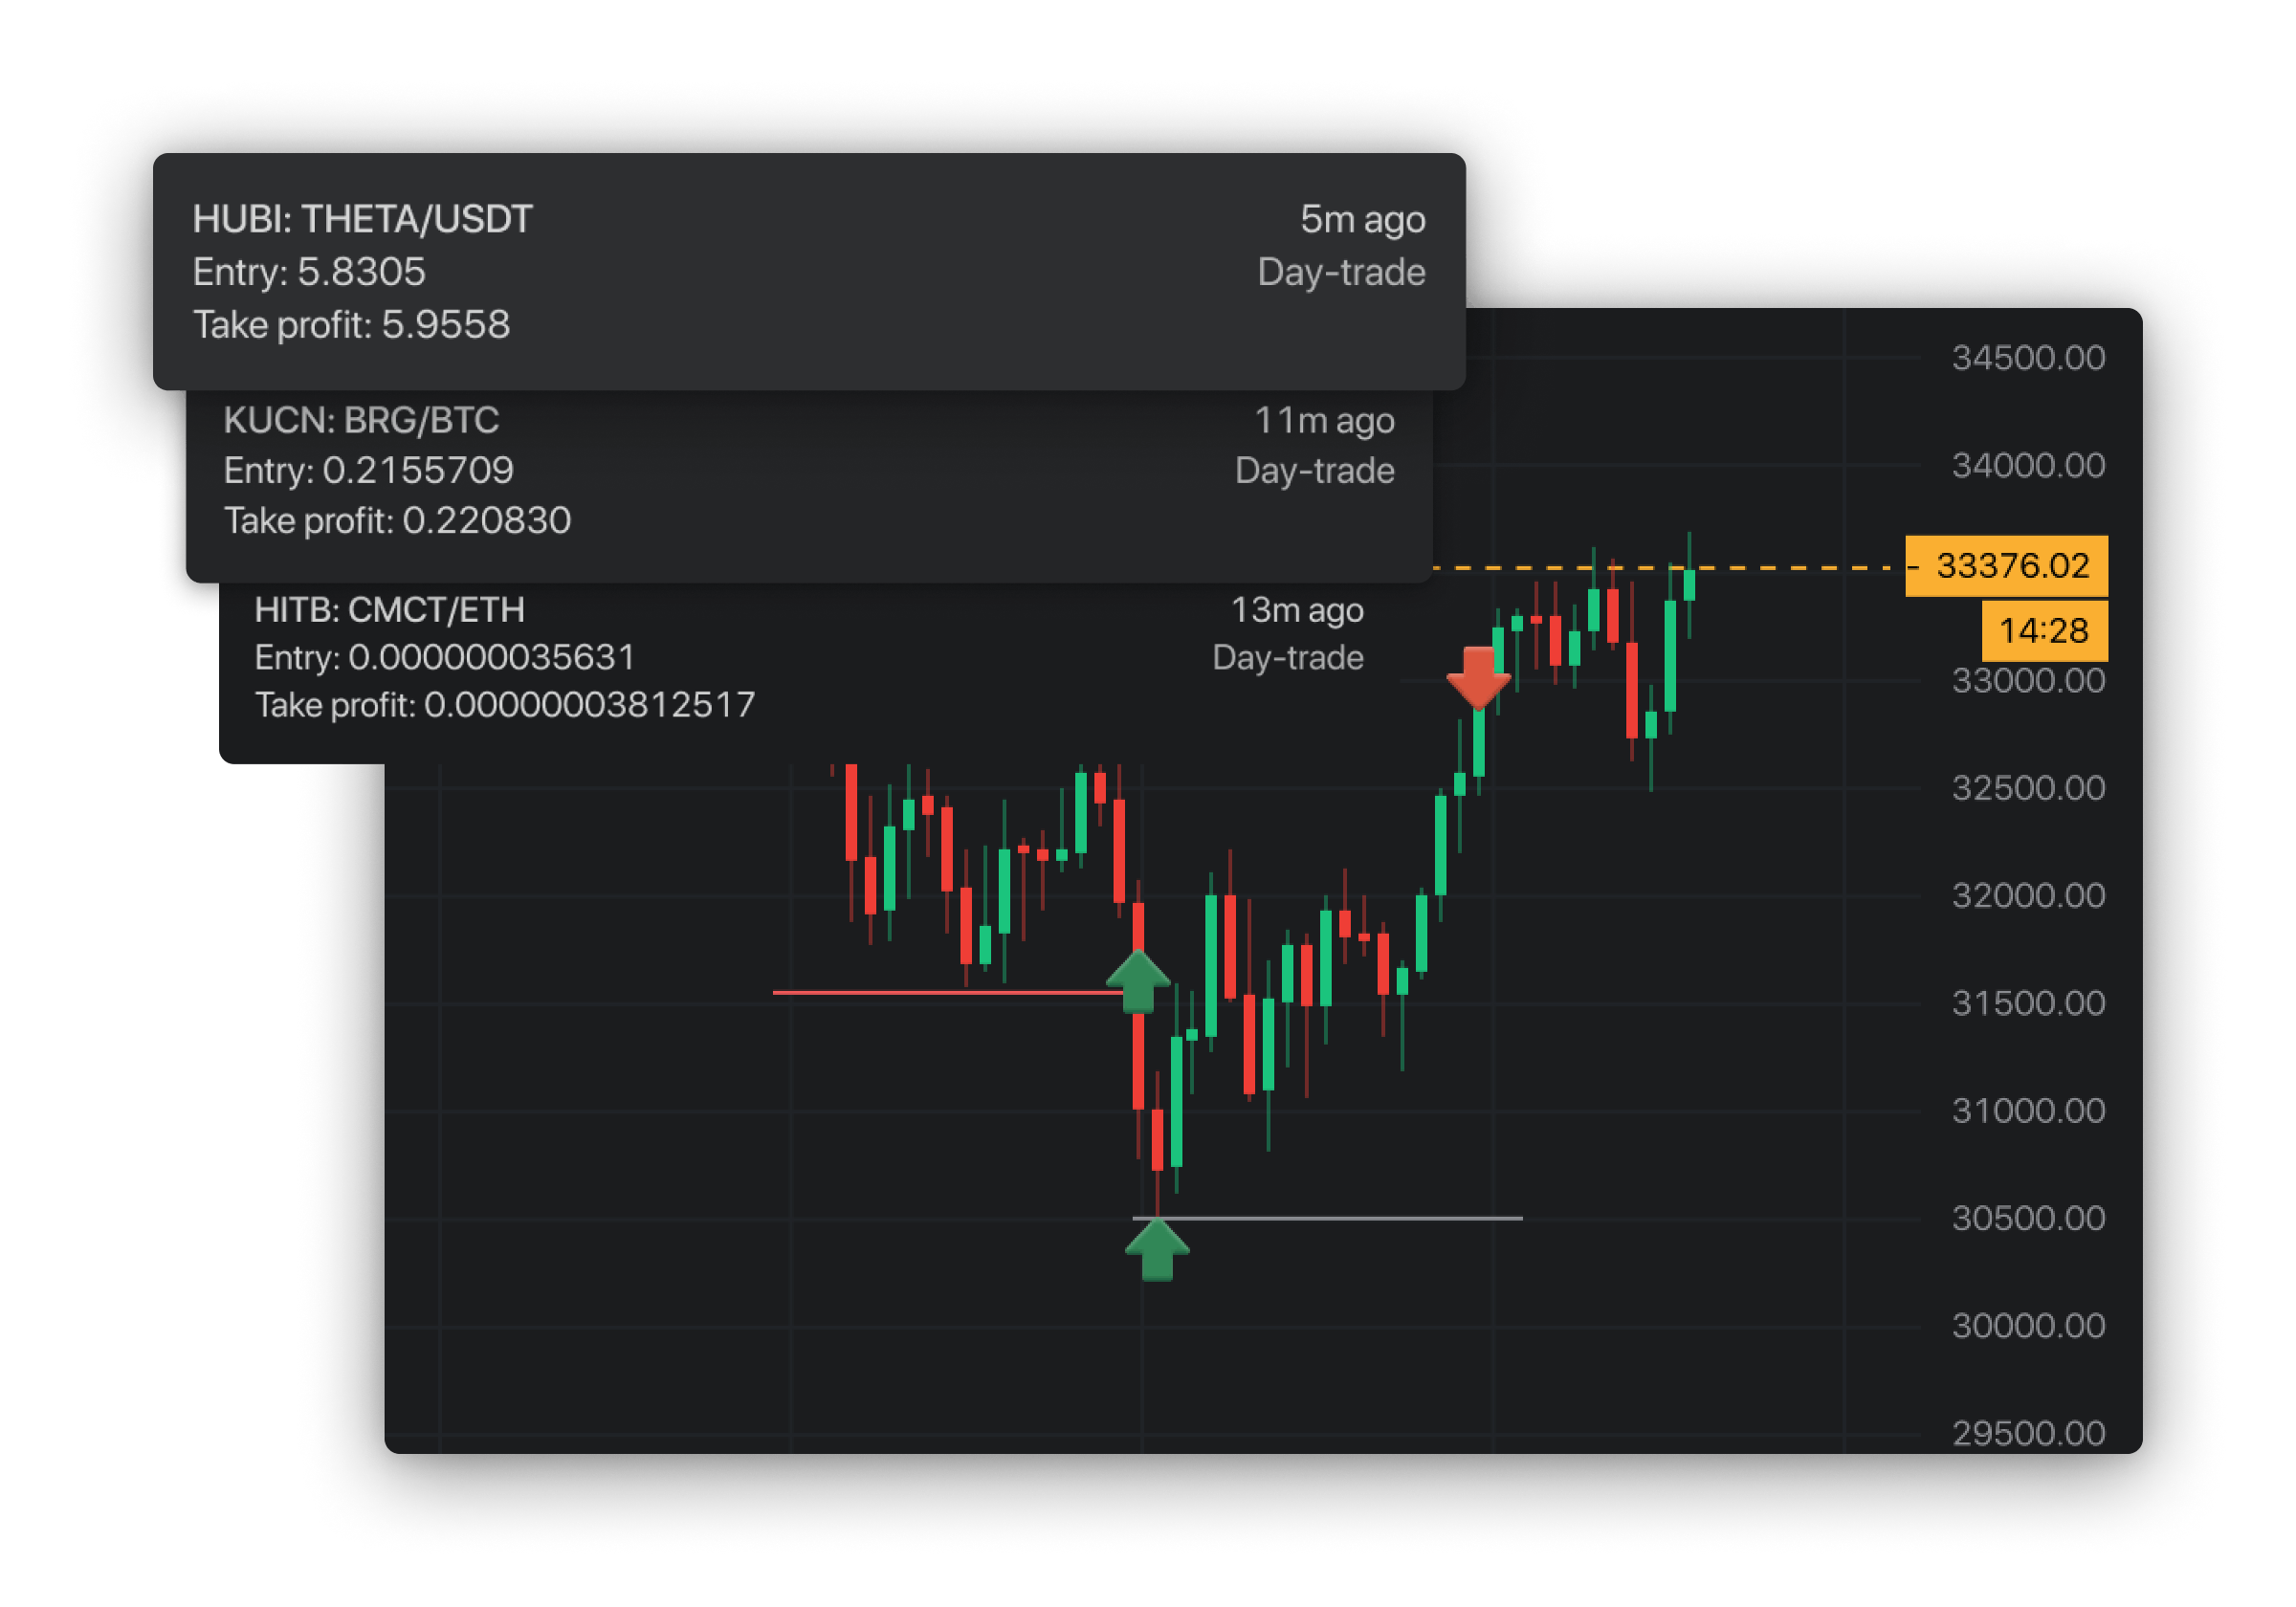Click the 14:28 countdown label
2296x1607 pixels.
coord(2044,631)
